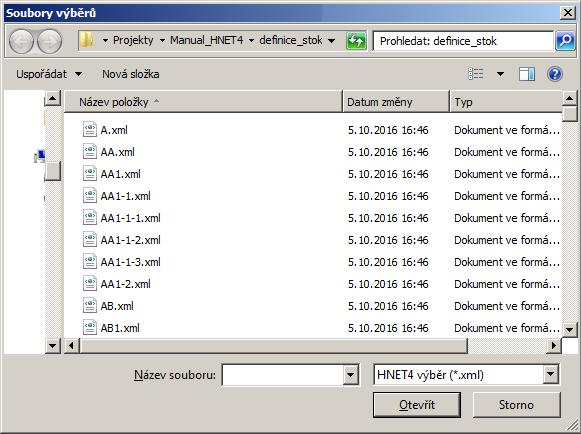Toggle the preview pane icon
Viewport: 581px width, 434px height.
coord(527,74)
